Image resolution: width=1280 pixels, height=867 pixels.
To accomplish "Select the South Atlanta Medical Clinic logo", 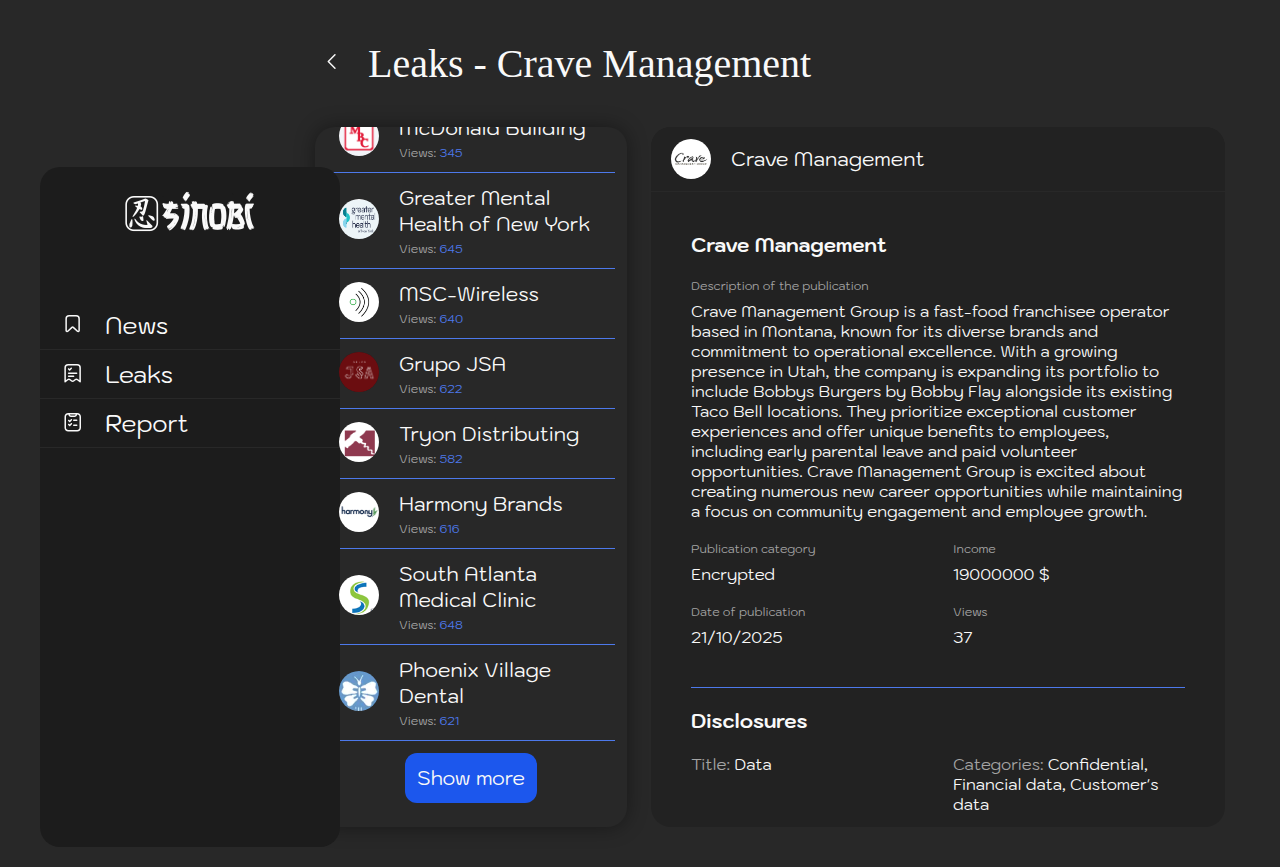I will click(x=359, y=595).
